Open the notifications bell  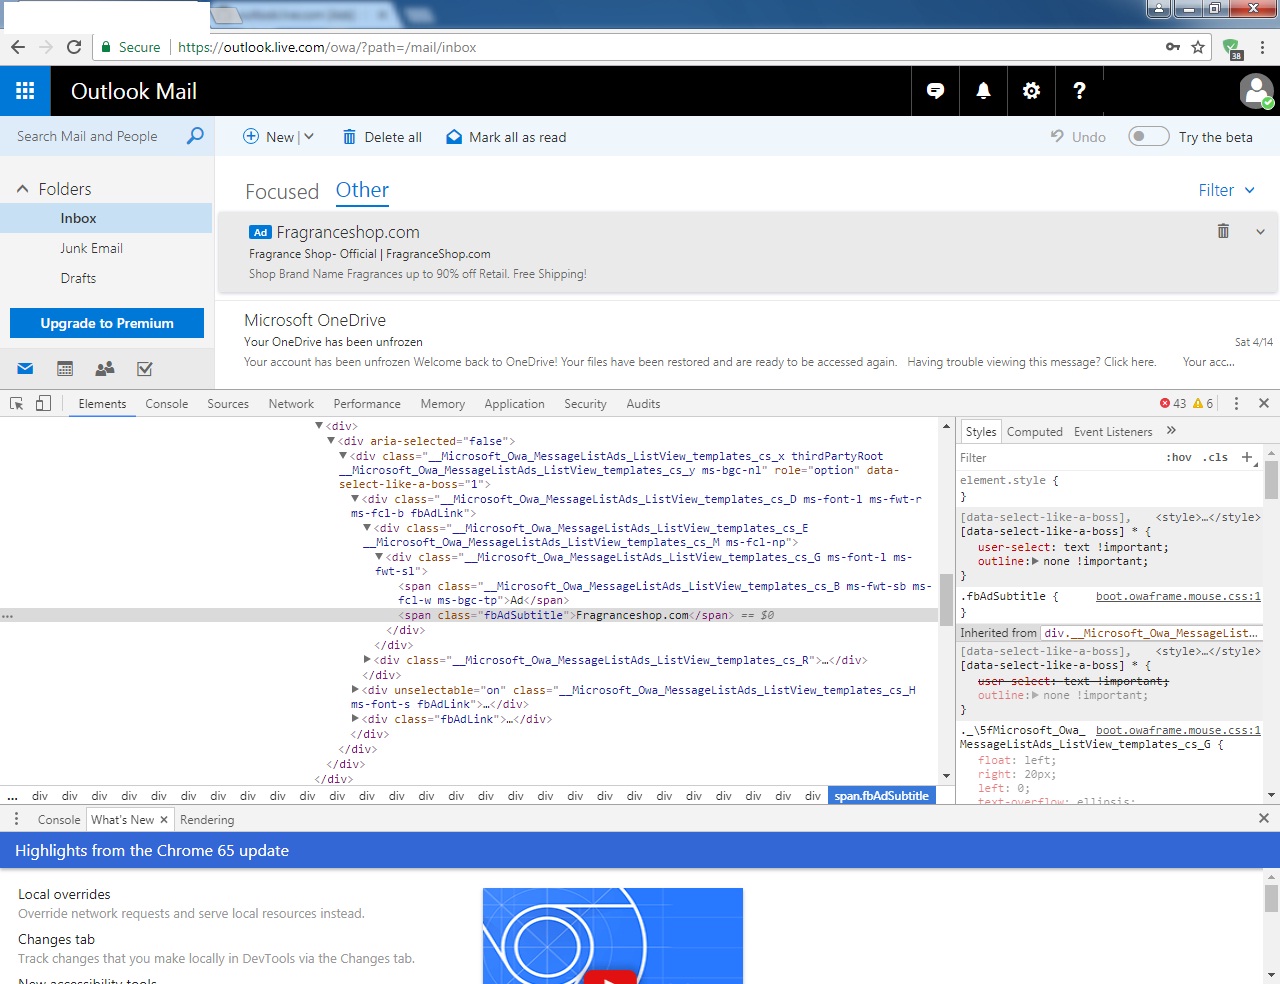[x=983, y=91]
